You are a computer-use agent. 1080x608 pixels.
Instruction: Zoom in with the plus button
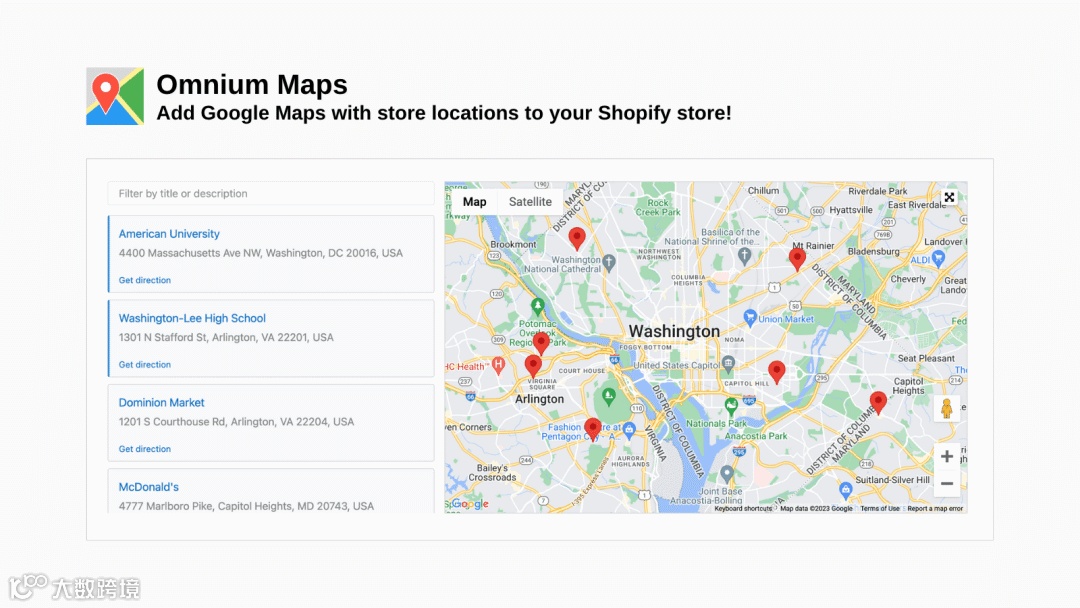(x=947, y=456)
